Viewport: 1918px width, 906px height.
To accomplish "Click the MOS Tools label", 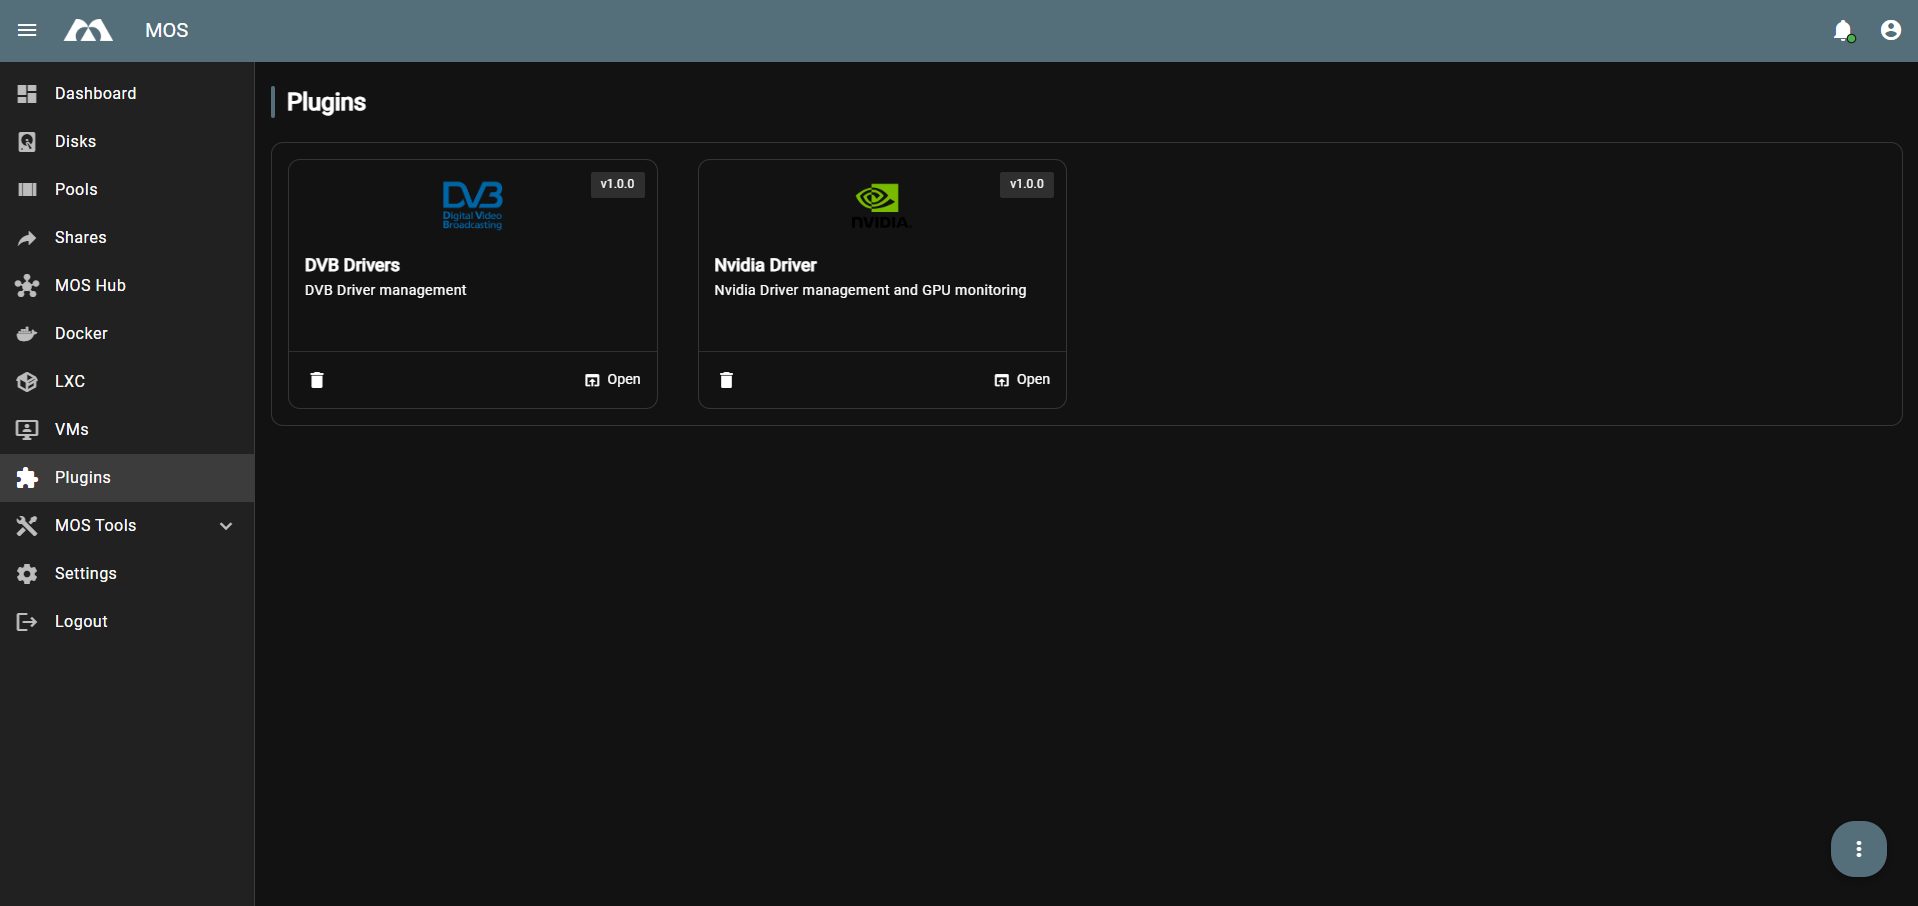I will 95,525.
